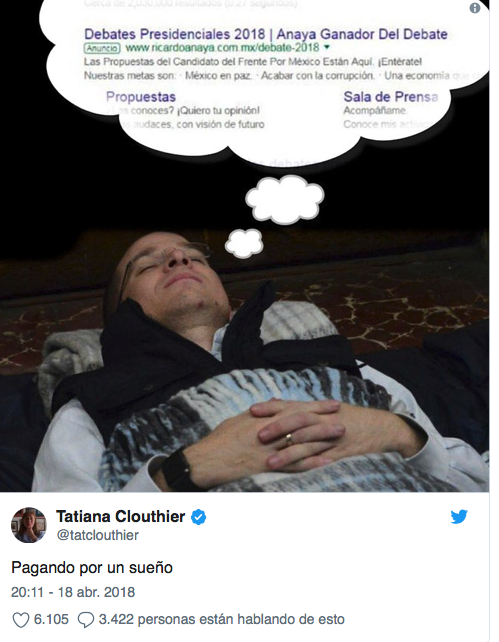Click the Twitter bird logo

click(x=459, y=516)
